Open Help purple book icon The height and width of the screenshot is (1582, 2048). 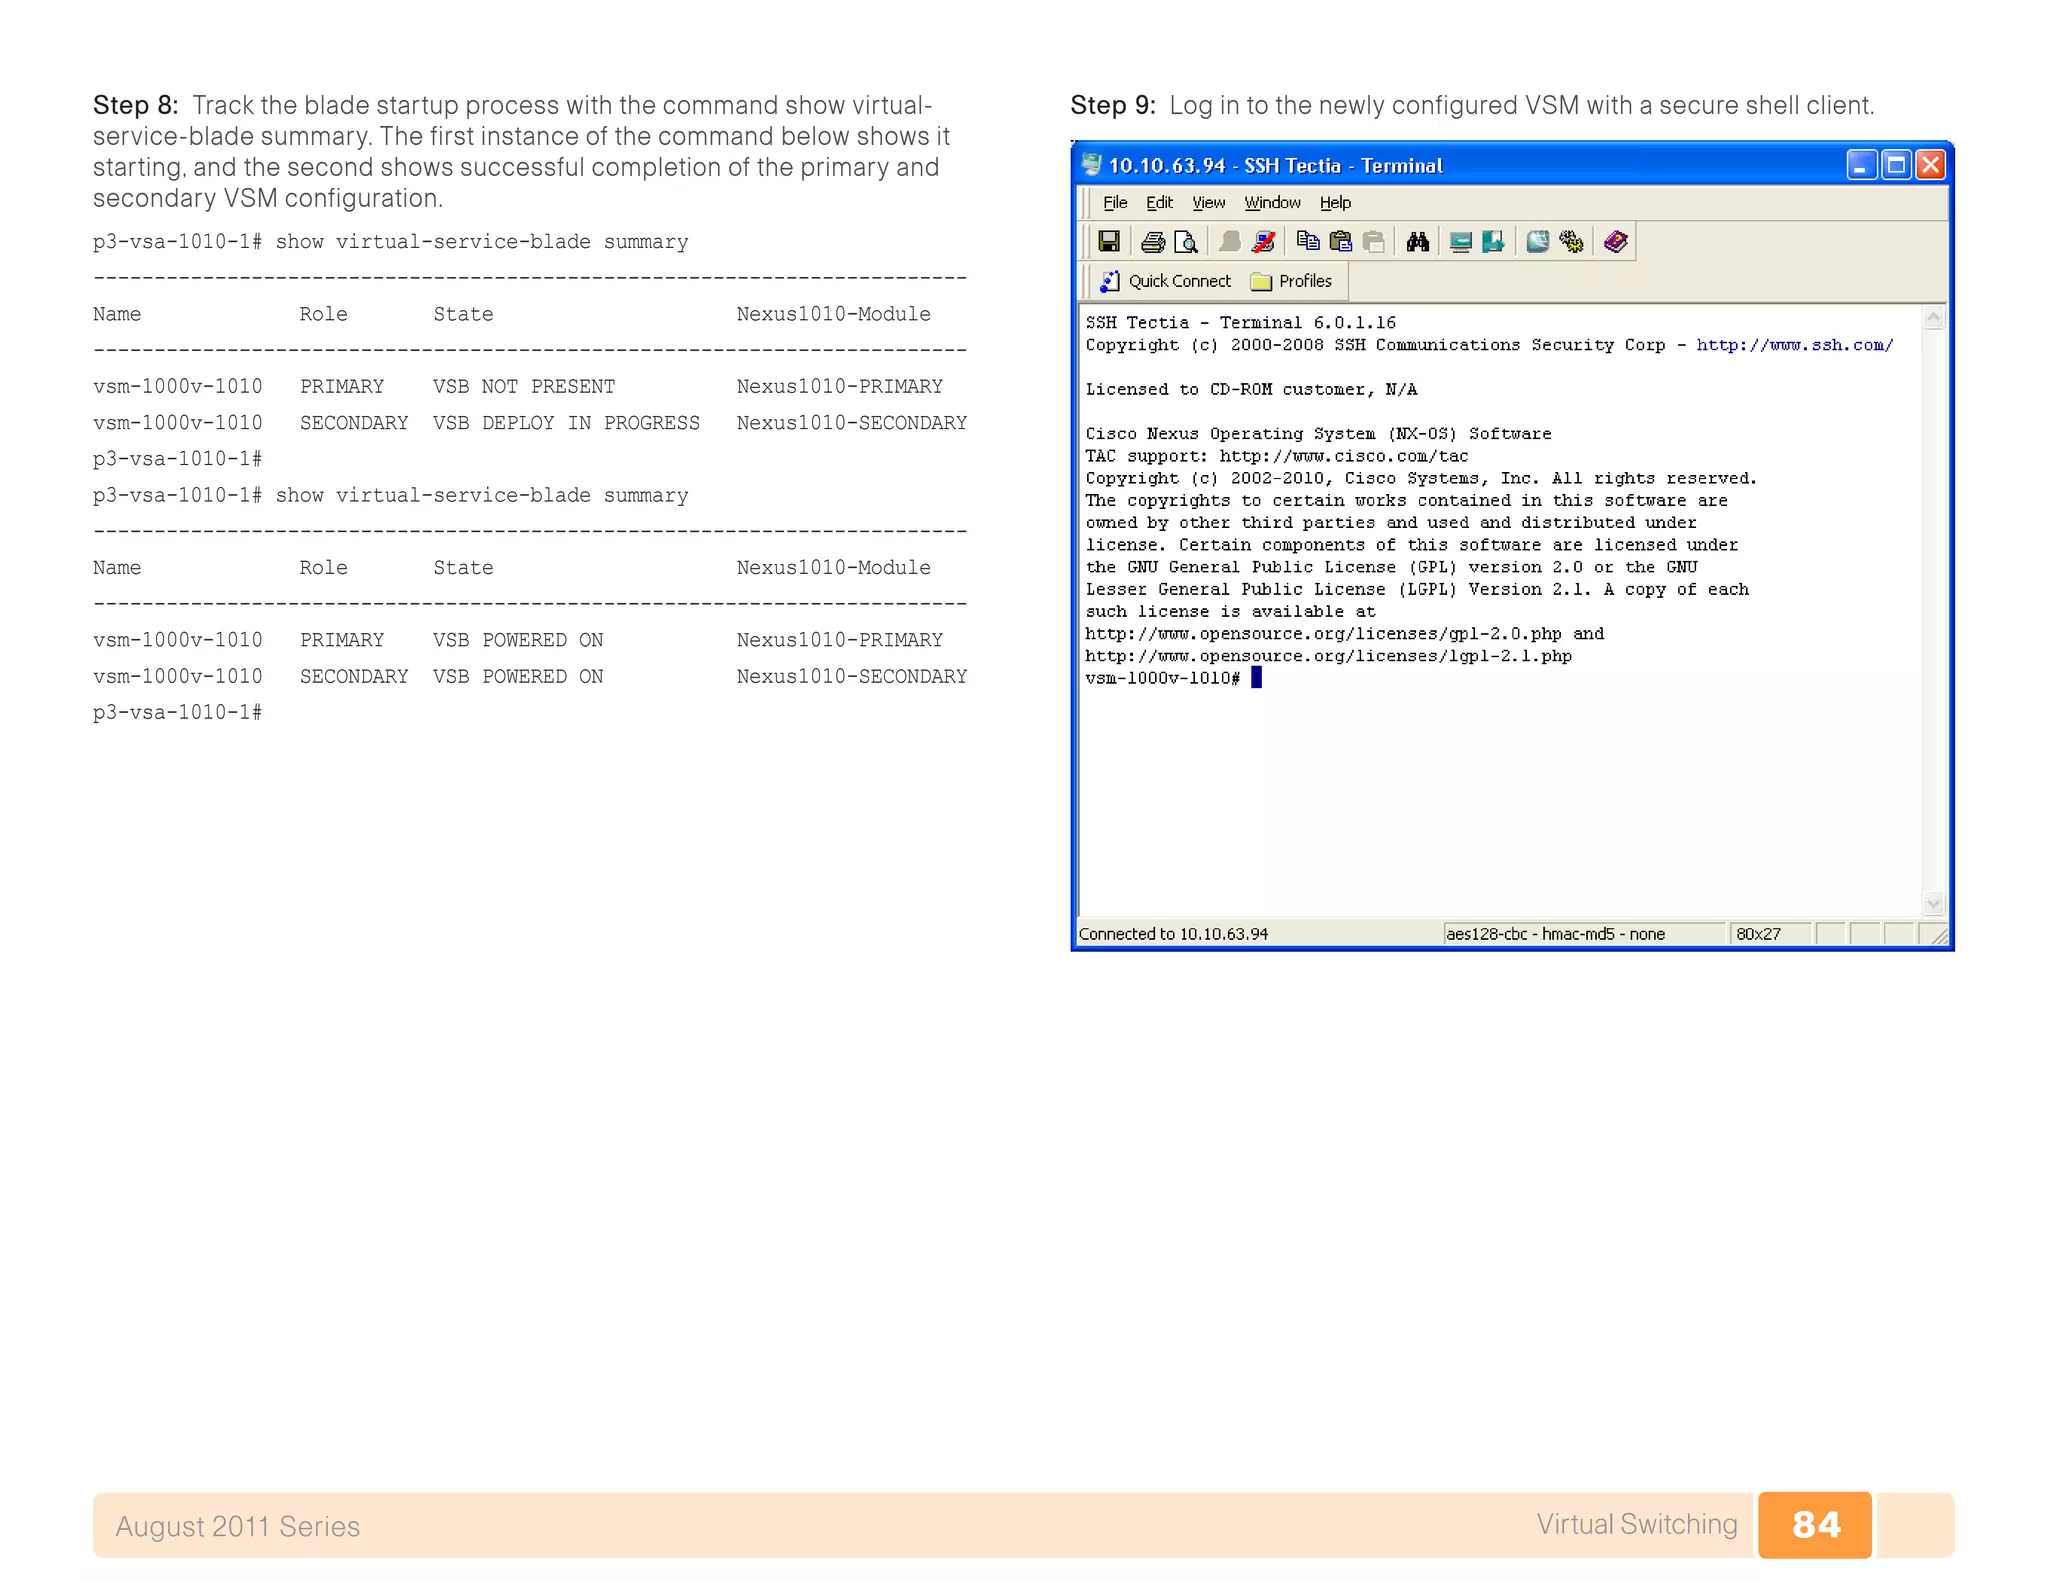[x=1615, y=242]
